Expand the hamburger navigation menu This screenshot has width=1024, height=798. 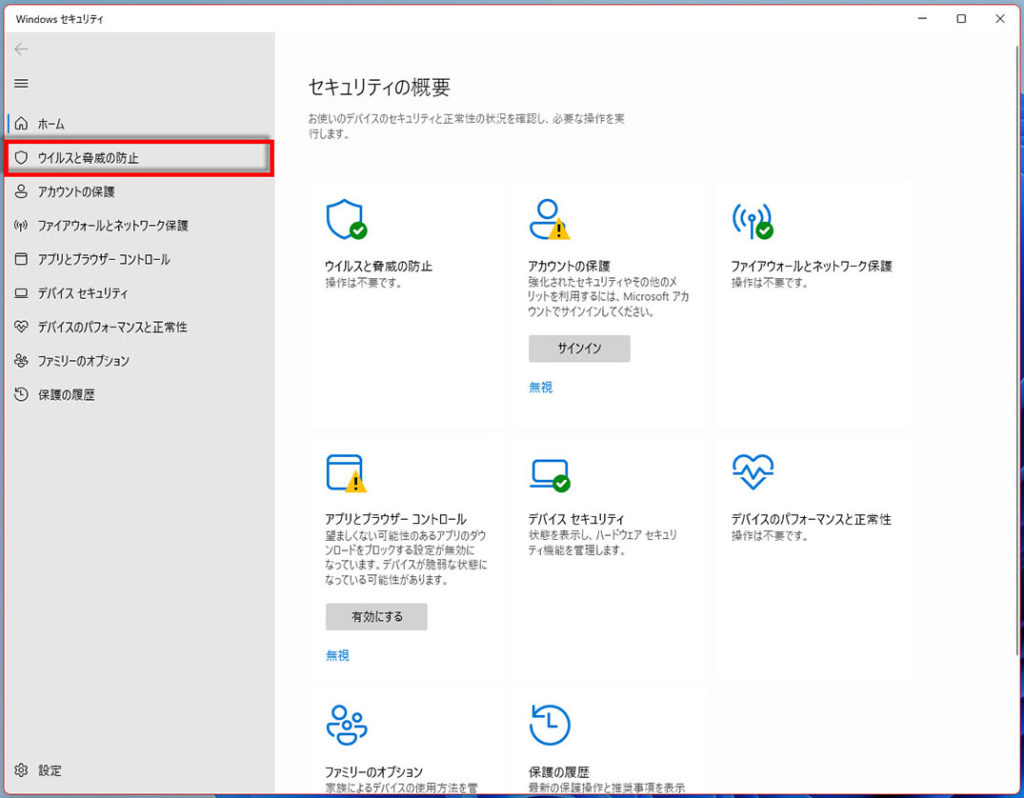tap(21, 84)
